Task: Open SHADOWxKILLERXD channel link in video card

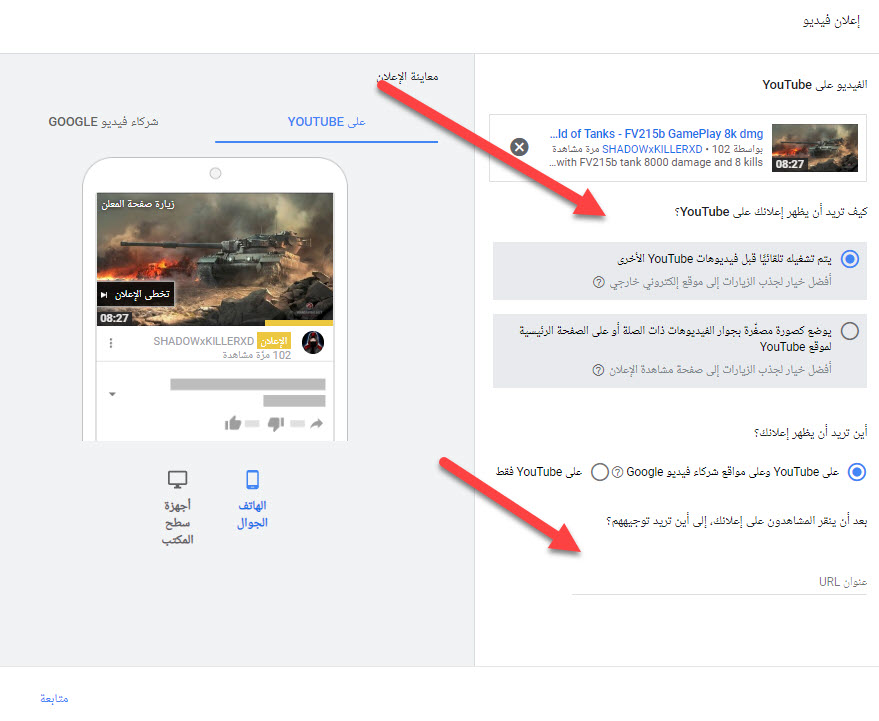Action: tap(652, 149)
